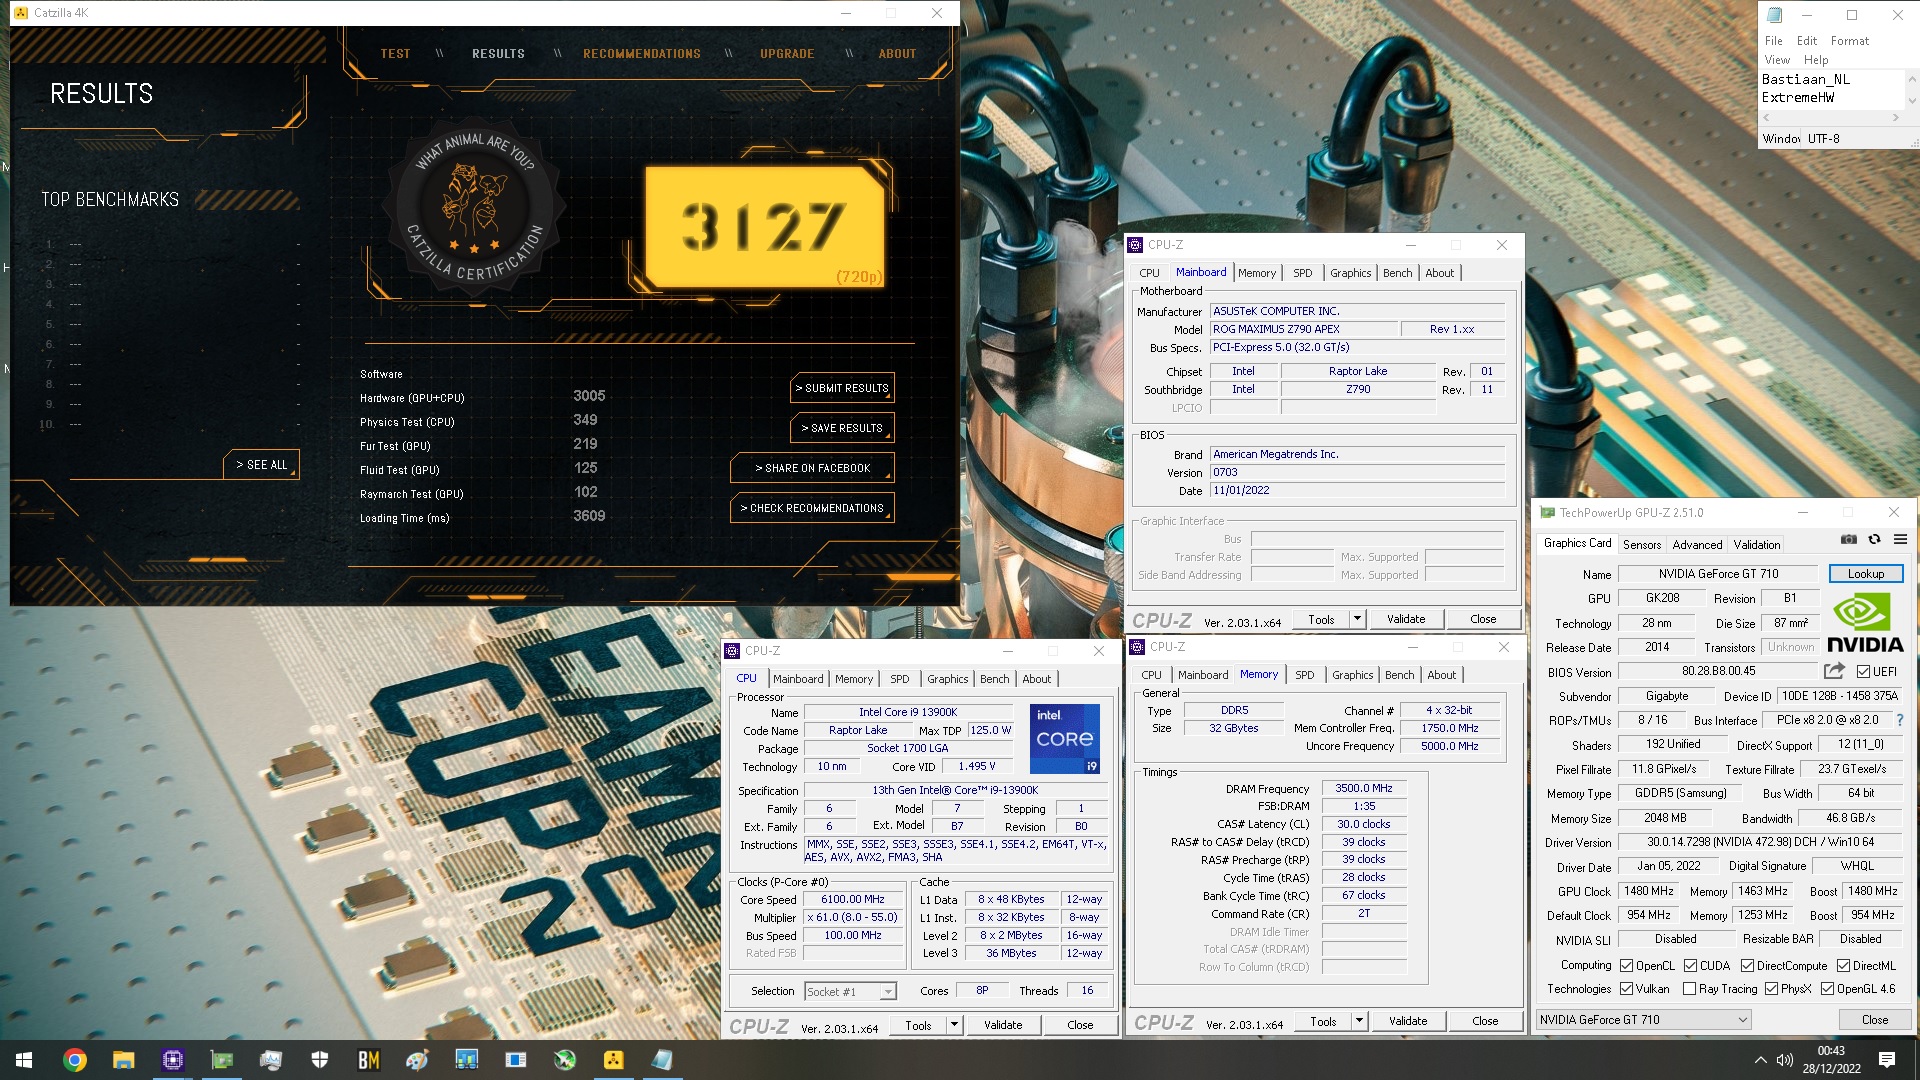Toggle the OpenCL checkbox

pyautogui.click(x=1627, y=965)
